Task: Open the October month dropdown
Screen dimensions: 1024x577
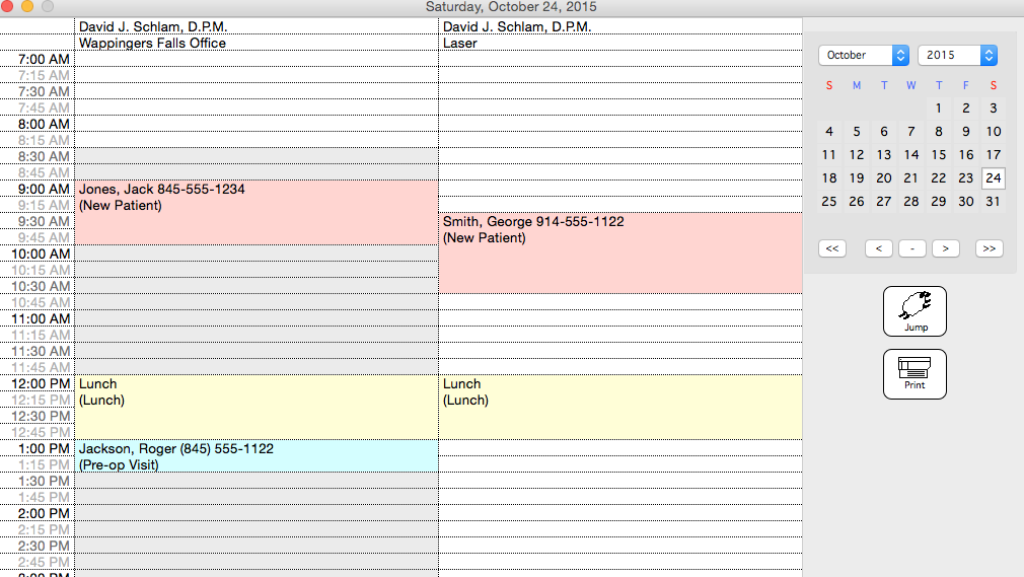Action: pyautogui.click(x=850, y=55)
